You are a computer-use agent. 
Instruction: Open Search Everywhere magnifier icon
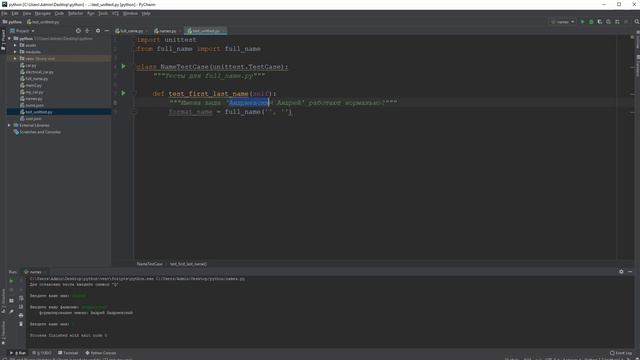[636, 22]
